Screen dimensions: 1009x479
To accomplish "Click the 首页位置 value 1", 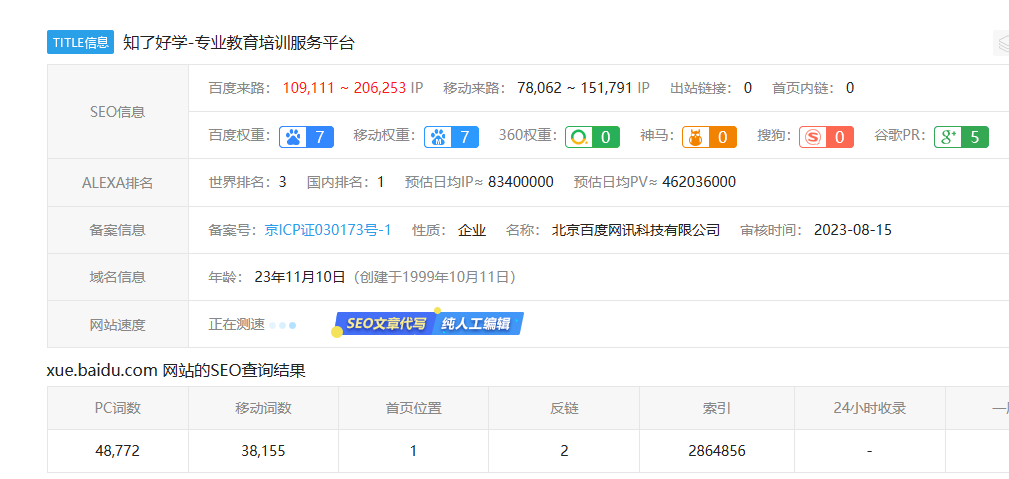I will [x=413, y=451].
